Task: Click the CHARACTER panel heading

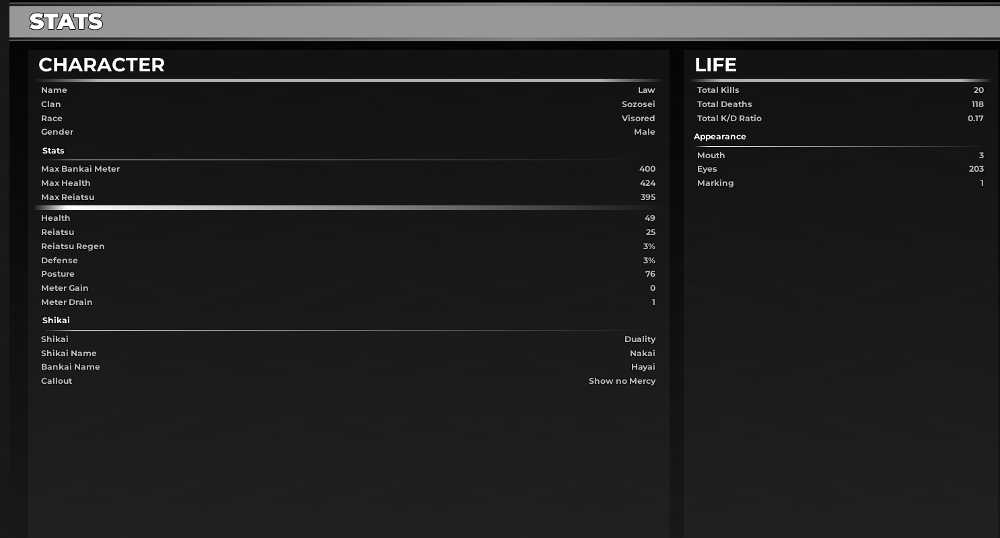Action: pos(101,64)
